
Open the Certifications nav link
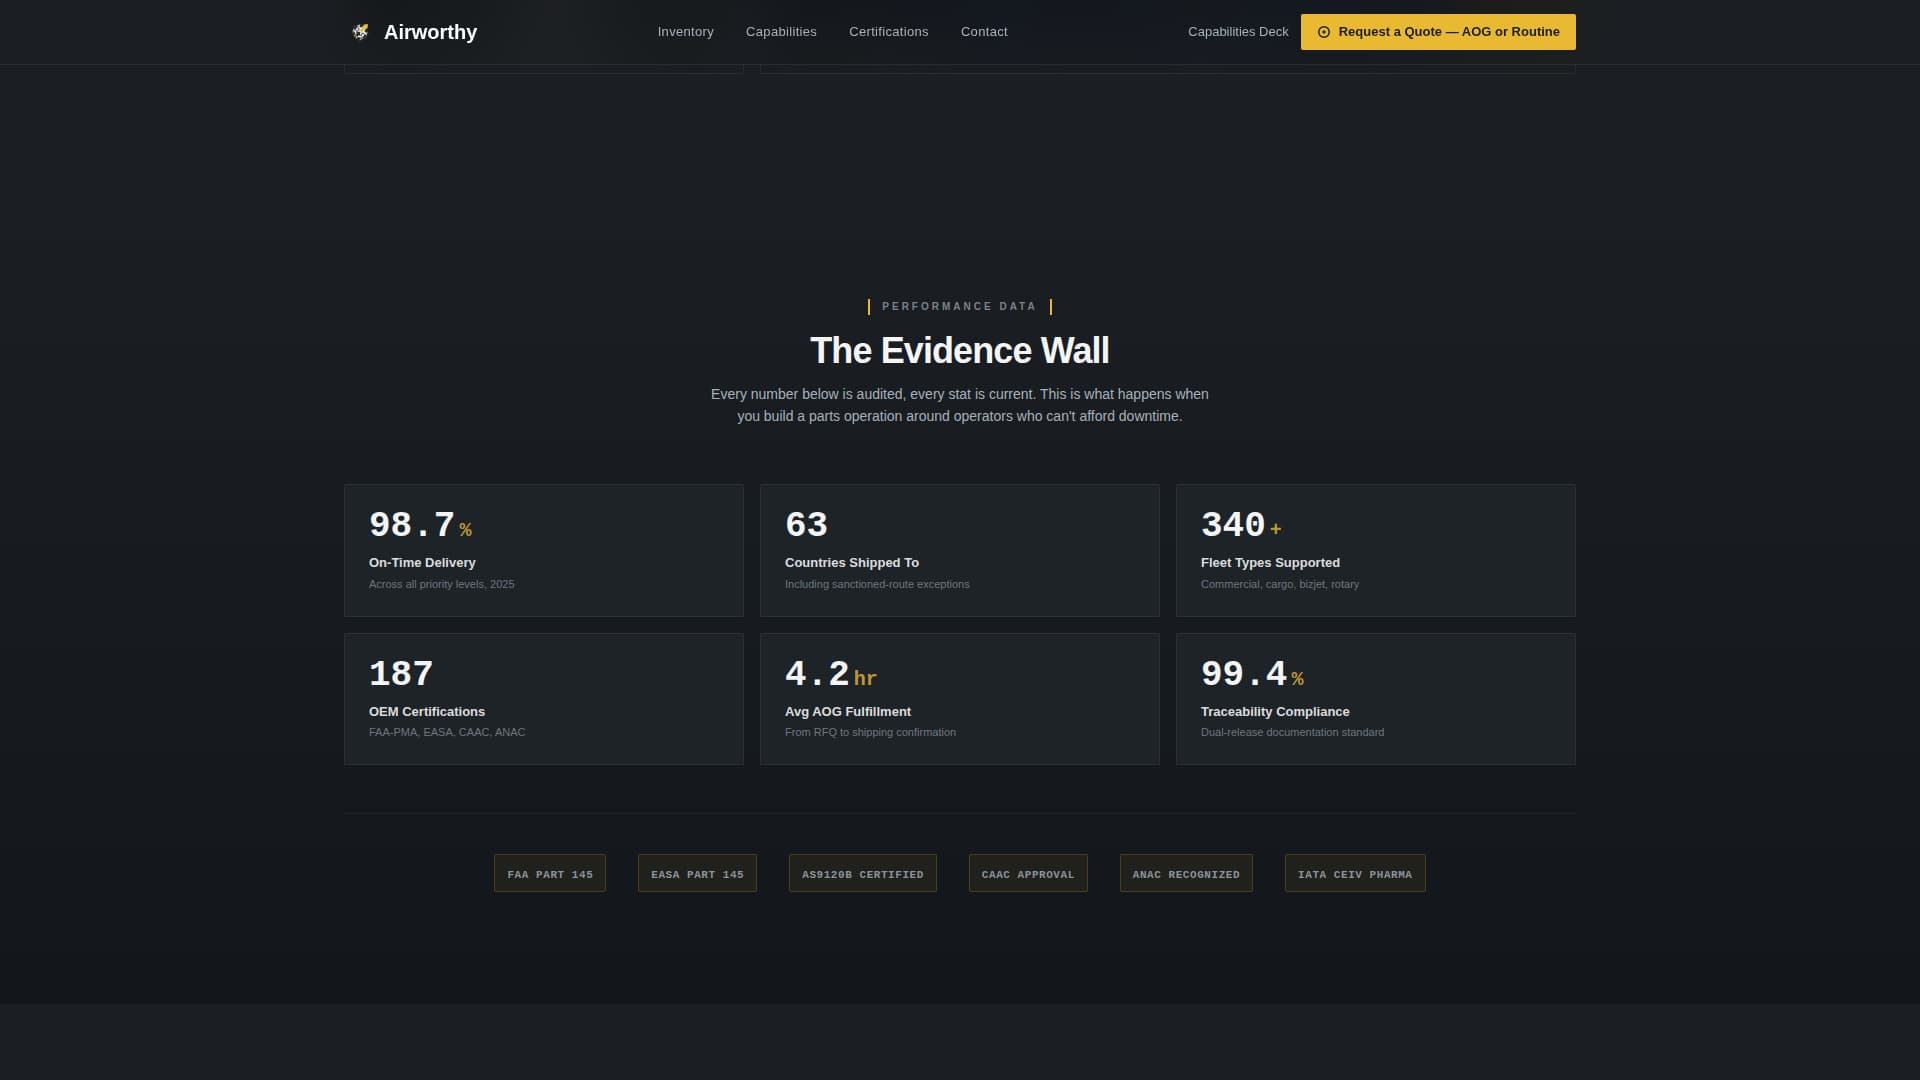(888, 32)
